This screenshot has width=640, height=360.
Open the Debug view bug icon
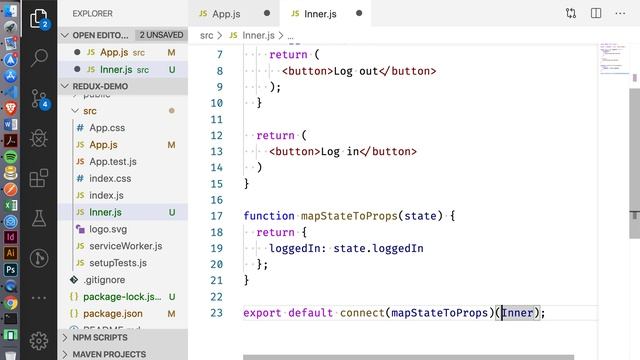point(39,138)
